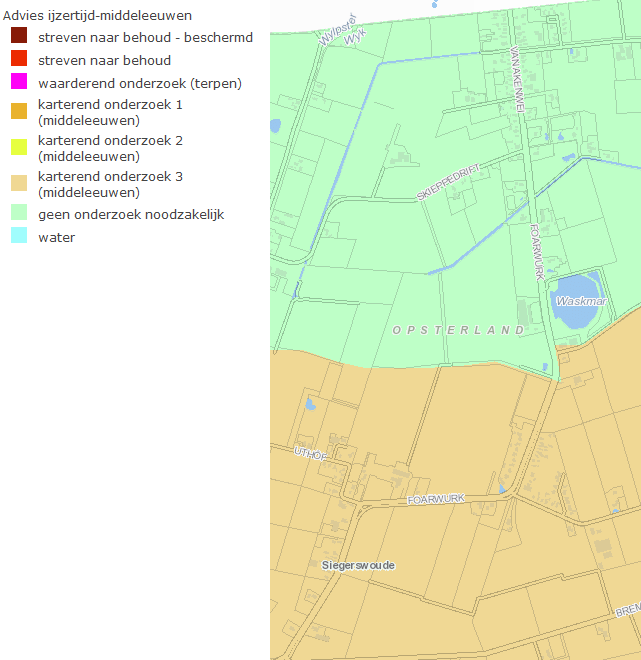Click the dark red 'streven naar behoud - beschermd' swatch
Image resolution: width=641 pixels, height=660 pixels.
(18, 37)
